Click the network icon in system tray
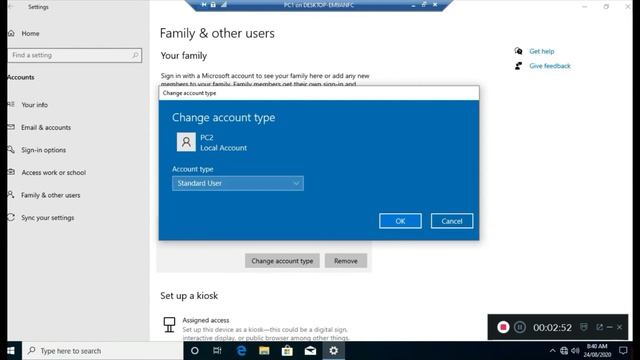The height and width of the screenshot is (360, 640). (564, 351)
